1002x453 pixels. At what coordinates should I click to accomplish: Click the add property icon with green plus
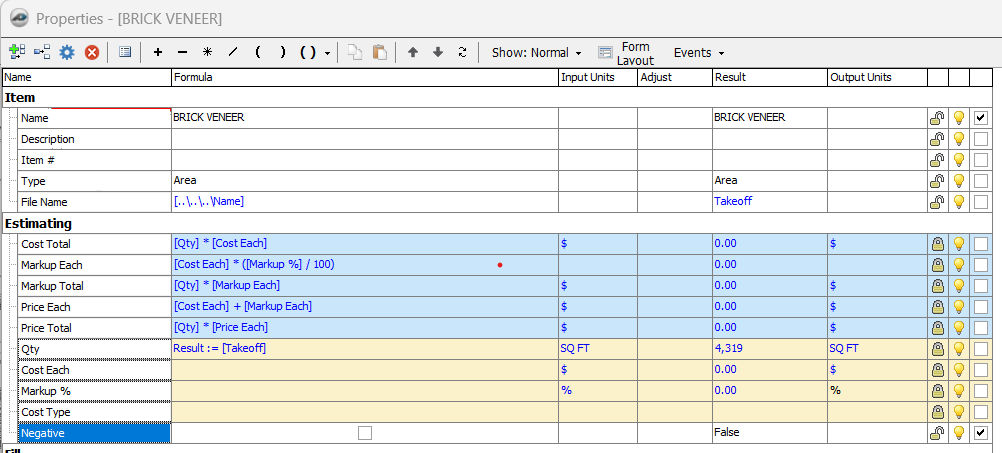point(17,52)
